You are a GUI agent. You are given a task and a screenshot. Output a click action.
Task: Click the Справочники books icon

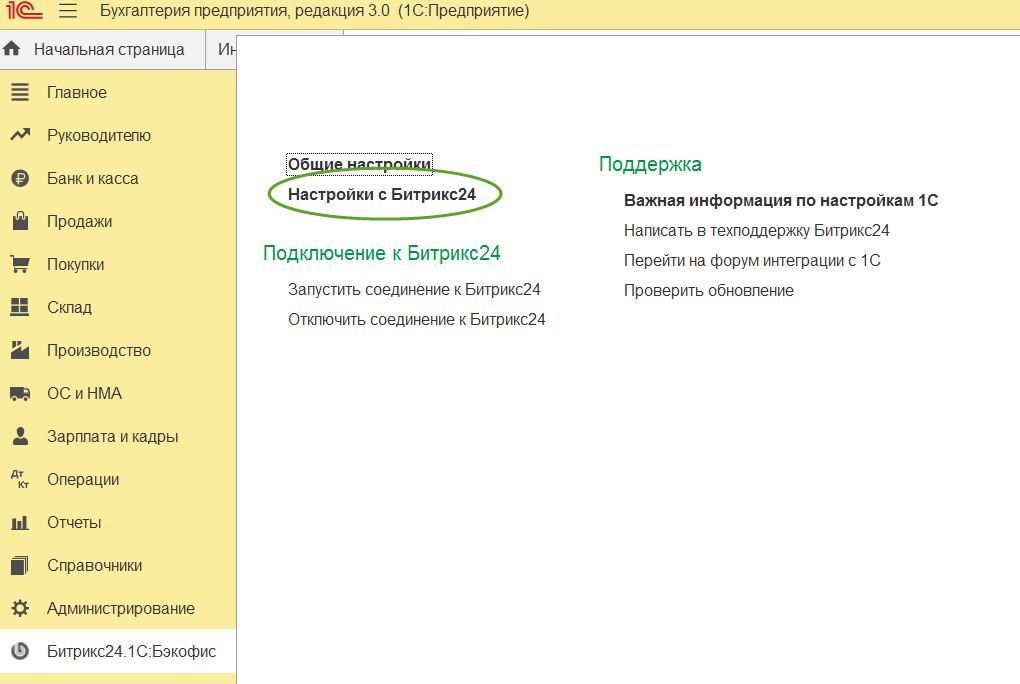point(20,566)
